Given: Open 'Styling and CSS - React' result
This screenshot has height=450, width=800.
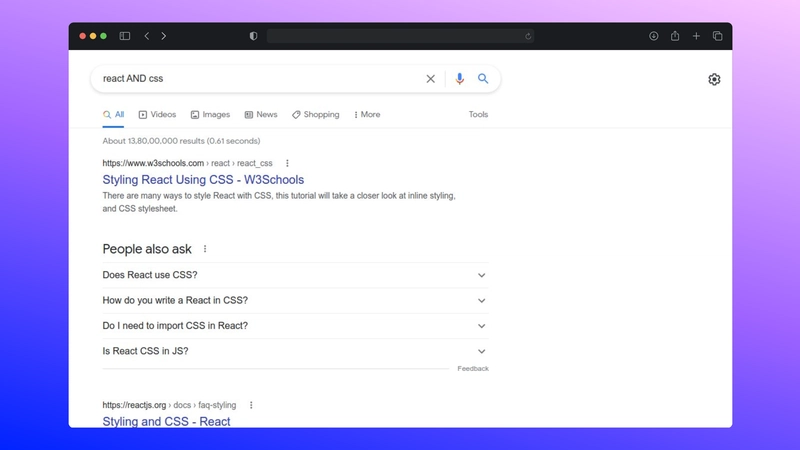Looking at the screenshot, I should pos(166,421).
